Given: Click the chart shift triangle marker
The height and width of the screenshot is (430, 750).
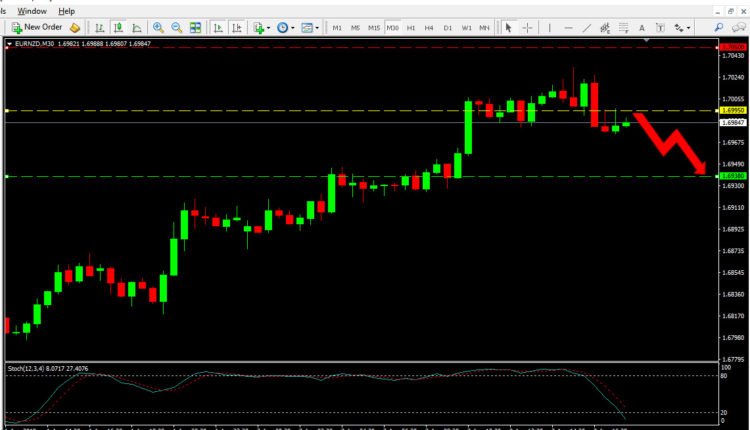Looking at the screenshot, I should coord(646,40).
